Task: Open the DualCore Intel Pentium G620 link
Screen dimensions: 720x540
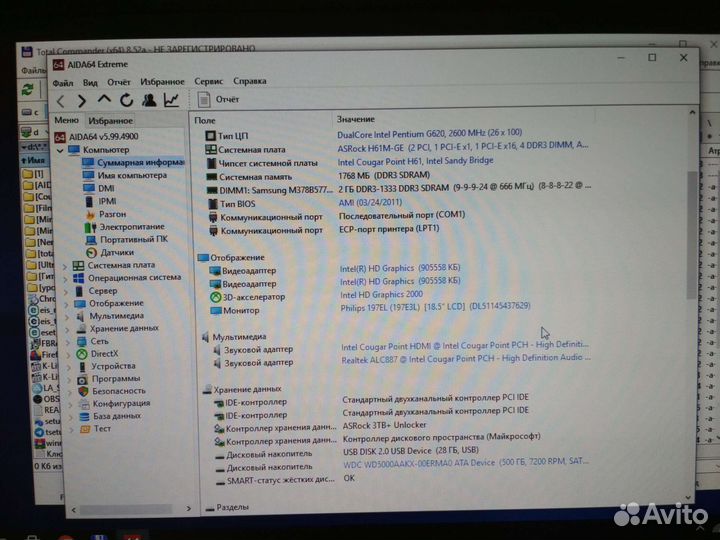Action: coord(429,133)
